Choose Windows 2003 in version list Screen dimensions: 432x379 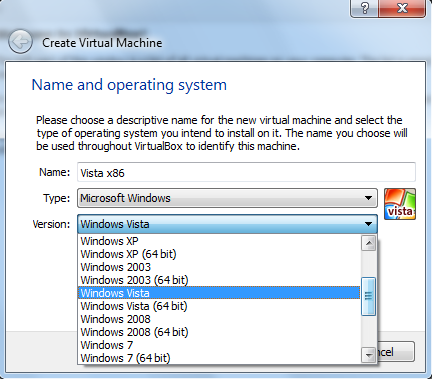click(219, 267)
